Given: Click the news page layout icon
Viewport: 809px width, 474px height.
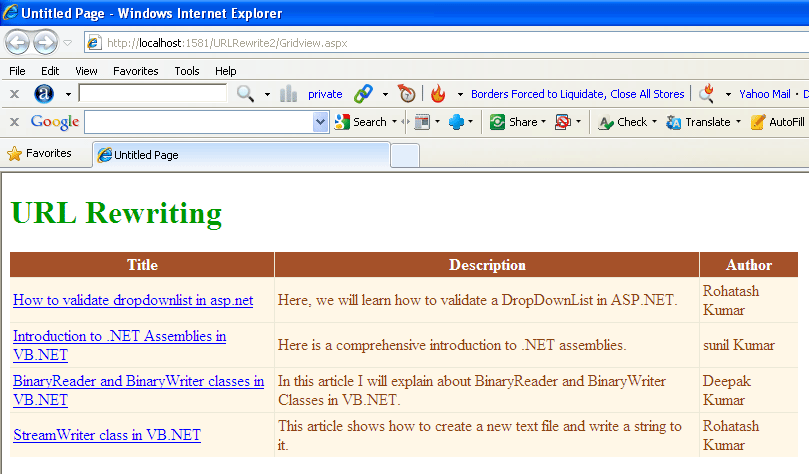Looking at the screenshot, I should point(422,122).
